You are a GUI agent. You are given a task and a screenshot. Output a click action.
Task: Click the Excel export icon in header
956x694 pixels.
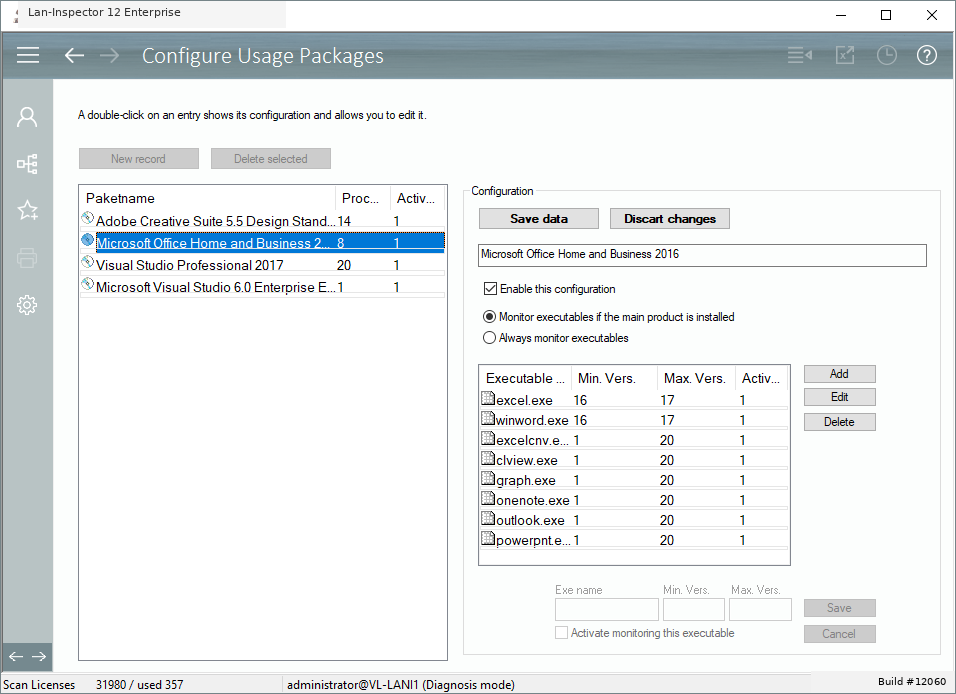pos(845,55)
